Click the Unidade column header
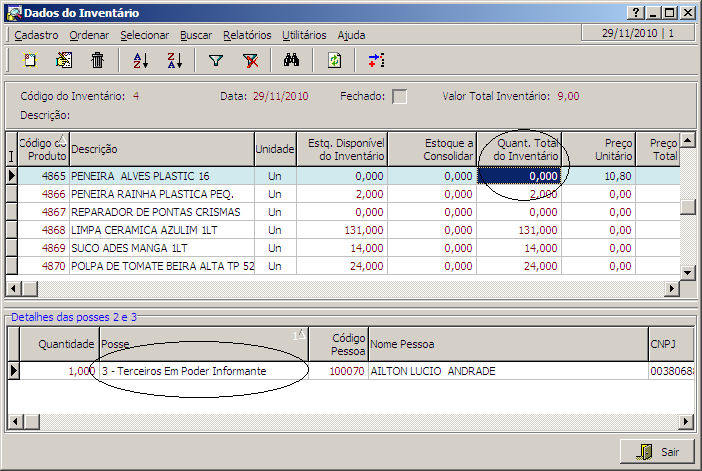Screen dimensions: 702x471 pyautogui.click(x=275, y=149)
